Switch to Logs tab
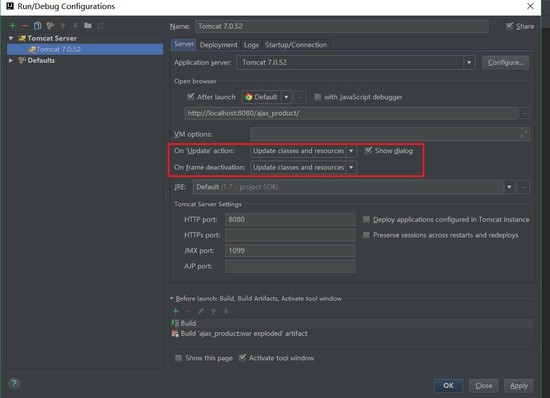550x398 pixels. (251, 45)
